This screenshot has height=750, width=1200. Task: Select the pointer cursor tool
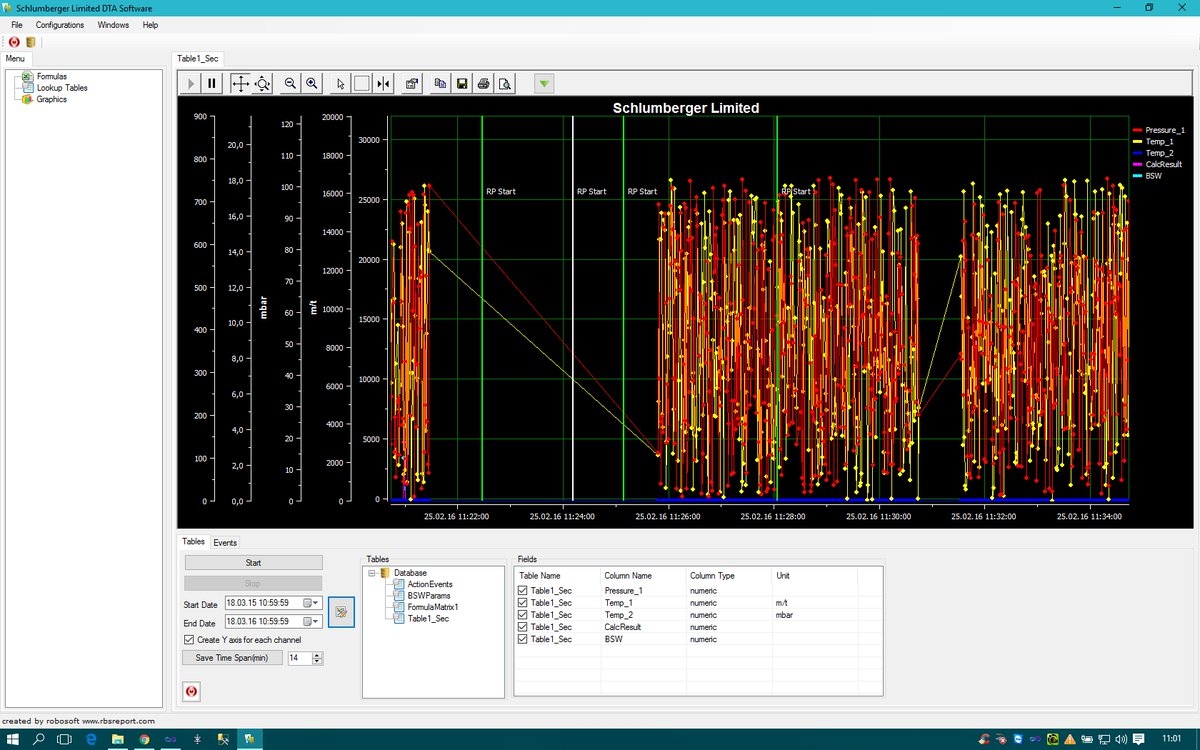[x=340, y=84]
